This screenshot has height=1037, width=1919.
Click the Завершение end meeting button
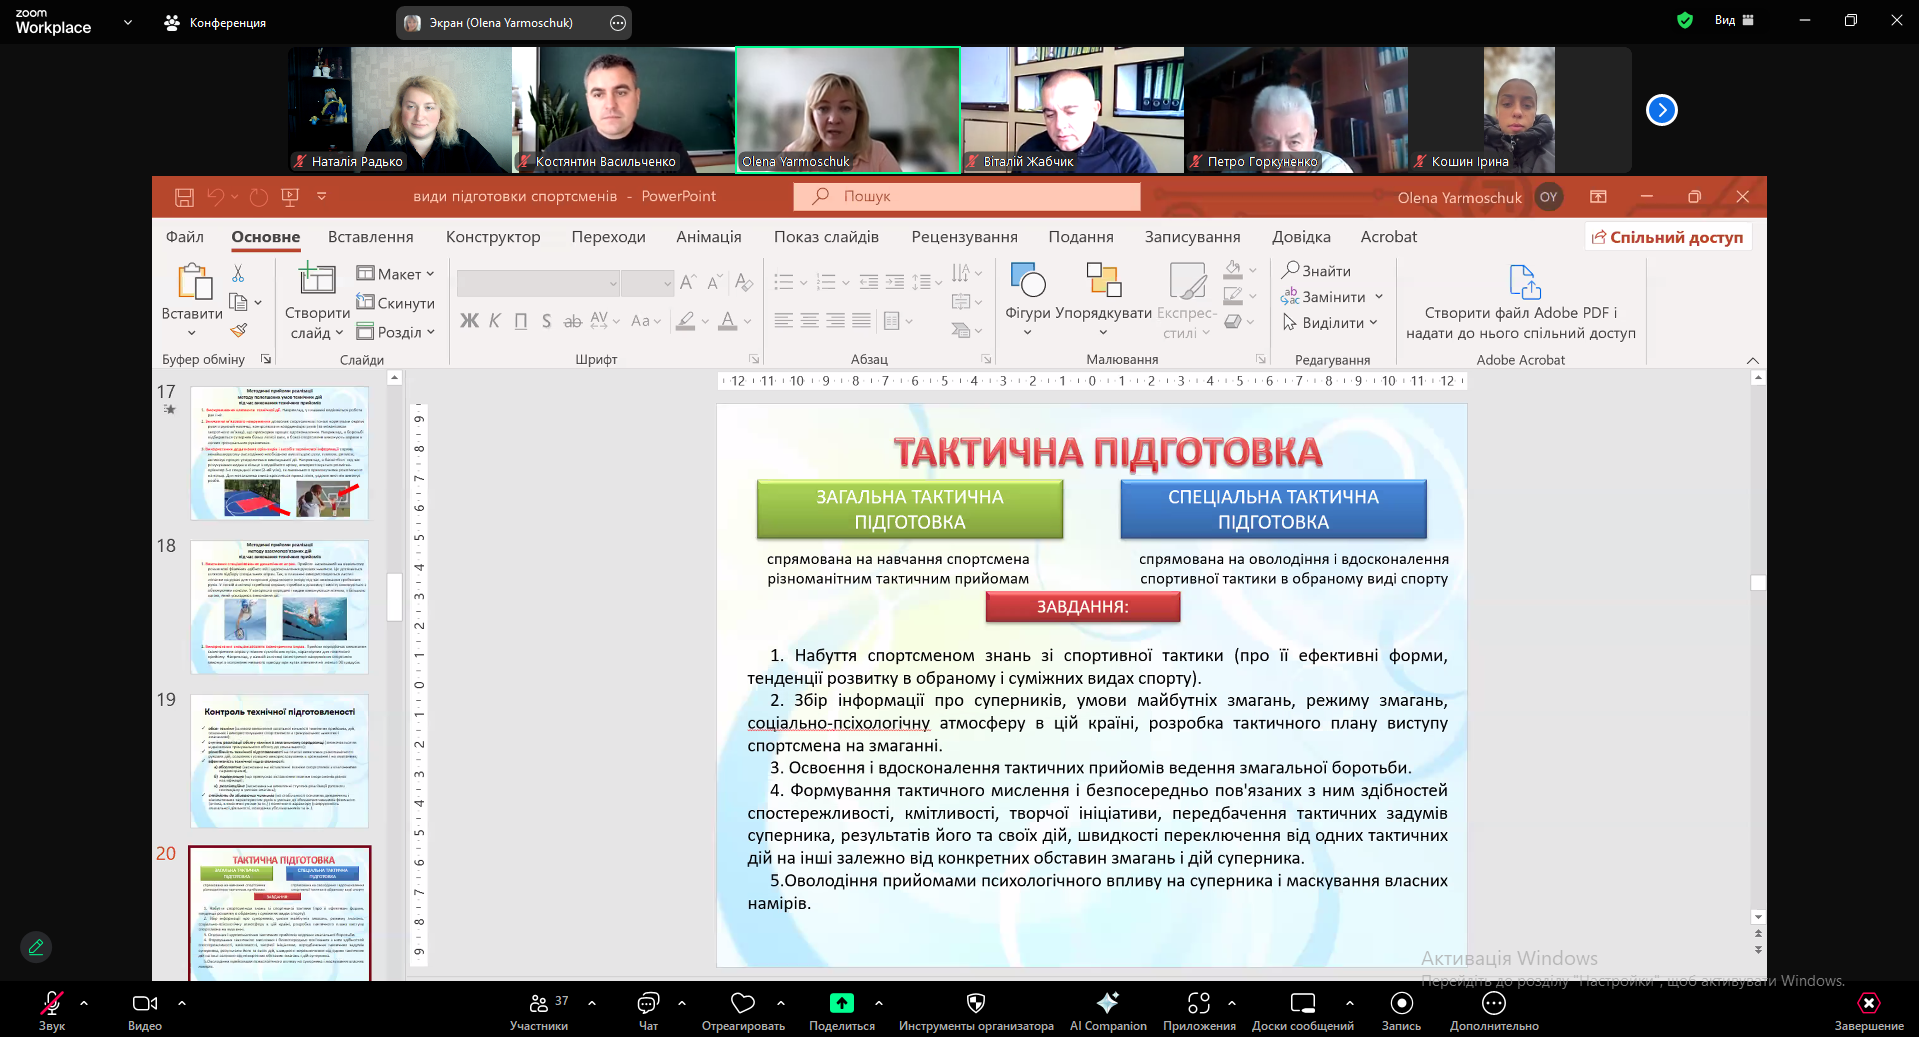pyautogui.click(x=1868, y=1003)
